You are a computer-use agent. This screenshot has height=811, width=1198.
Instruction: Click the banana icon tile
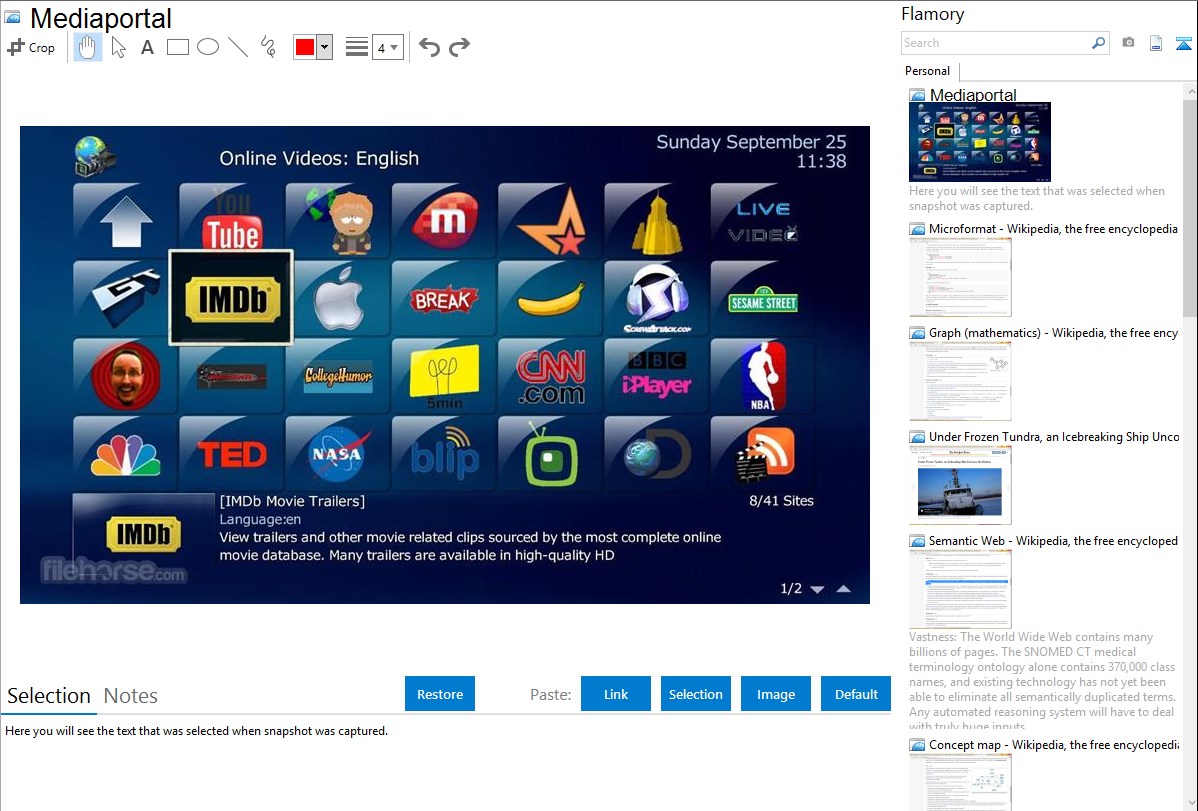click(x=549, y=298)
